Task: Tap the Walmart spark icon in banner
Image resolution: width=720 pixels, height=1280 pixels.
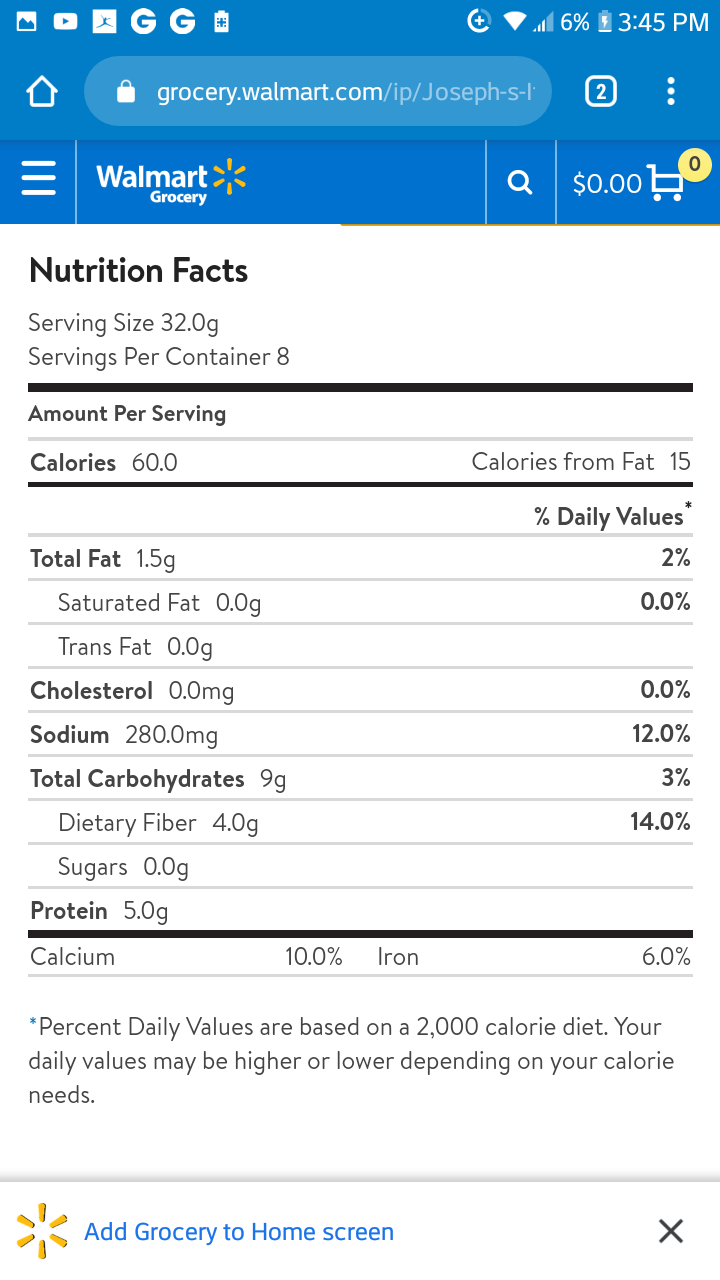Action: (x=43, y=1231)
